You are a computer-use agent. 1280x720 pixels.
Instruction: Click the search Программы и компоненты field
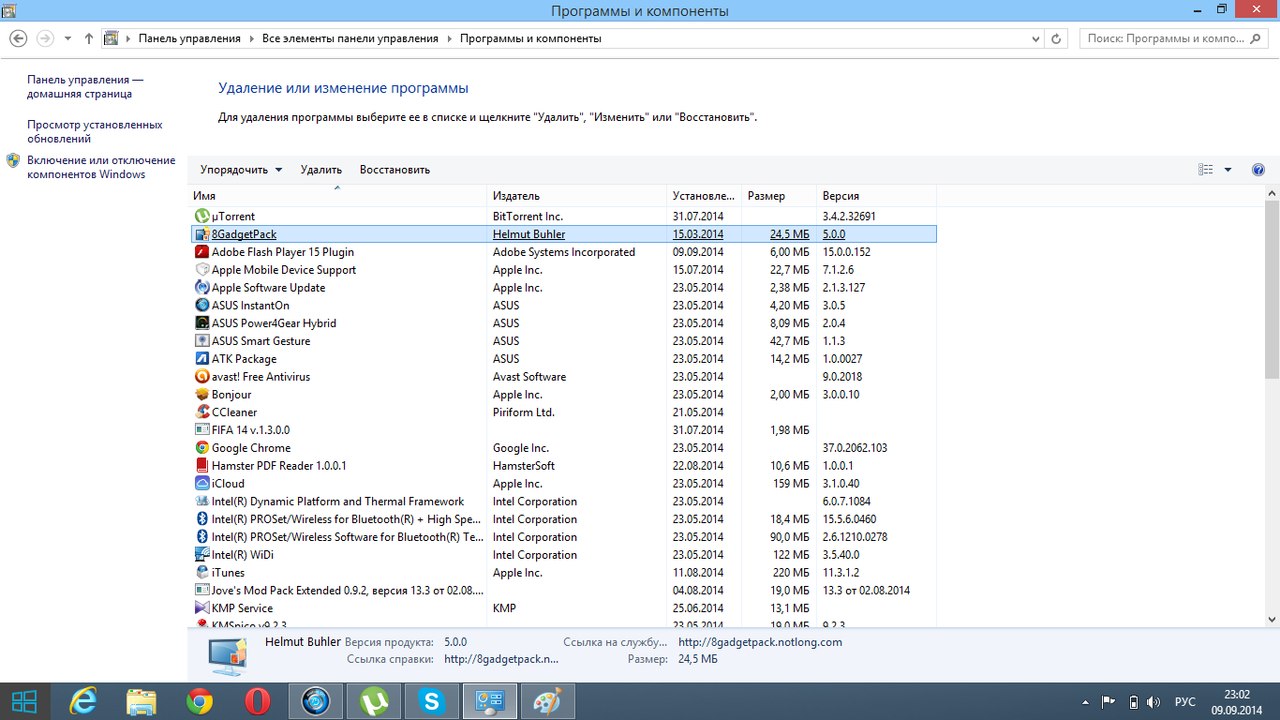(x=1175, y=39)
